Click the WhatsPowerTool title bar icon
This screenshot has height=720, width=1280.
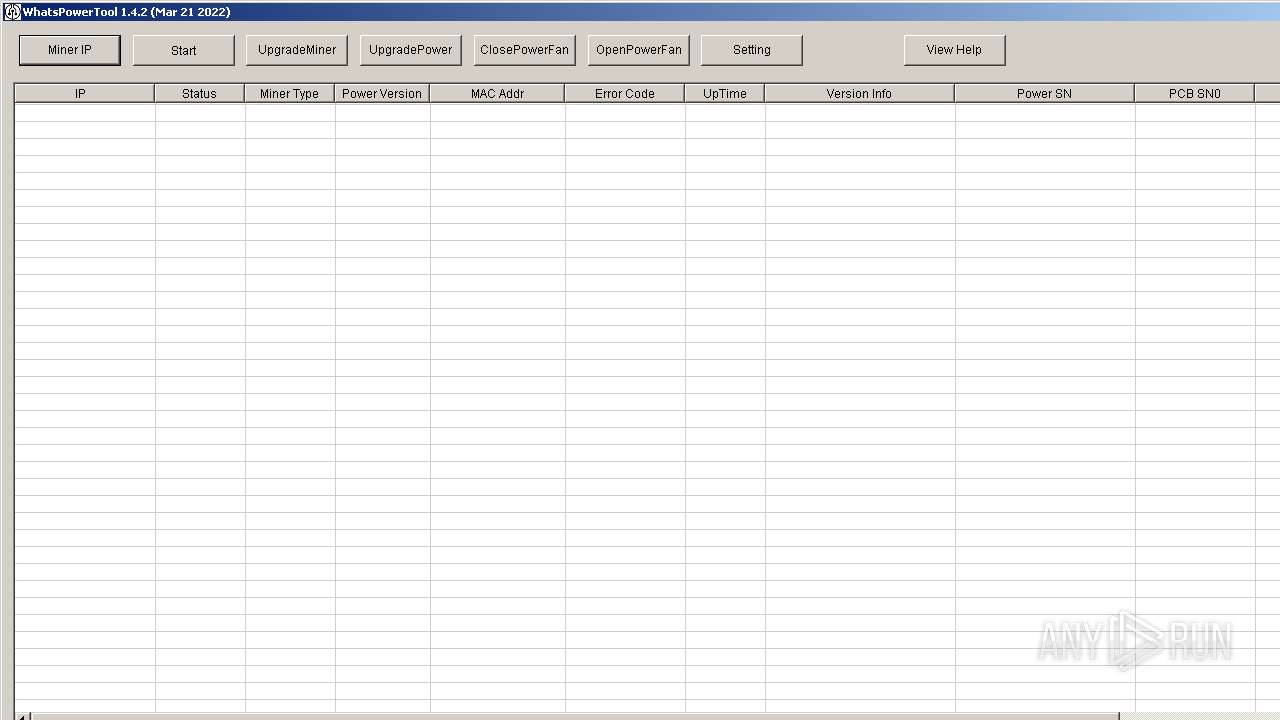coord(12,12)
